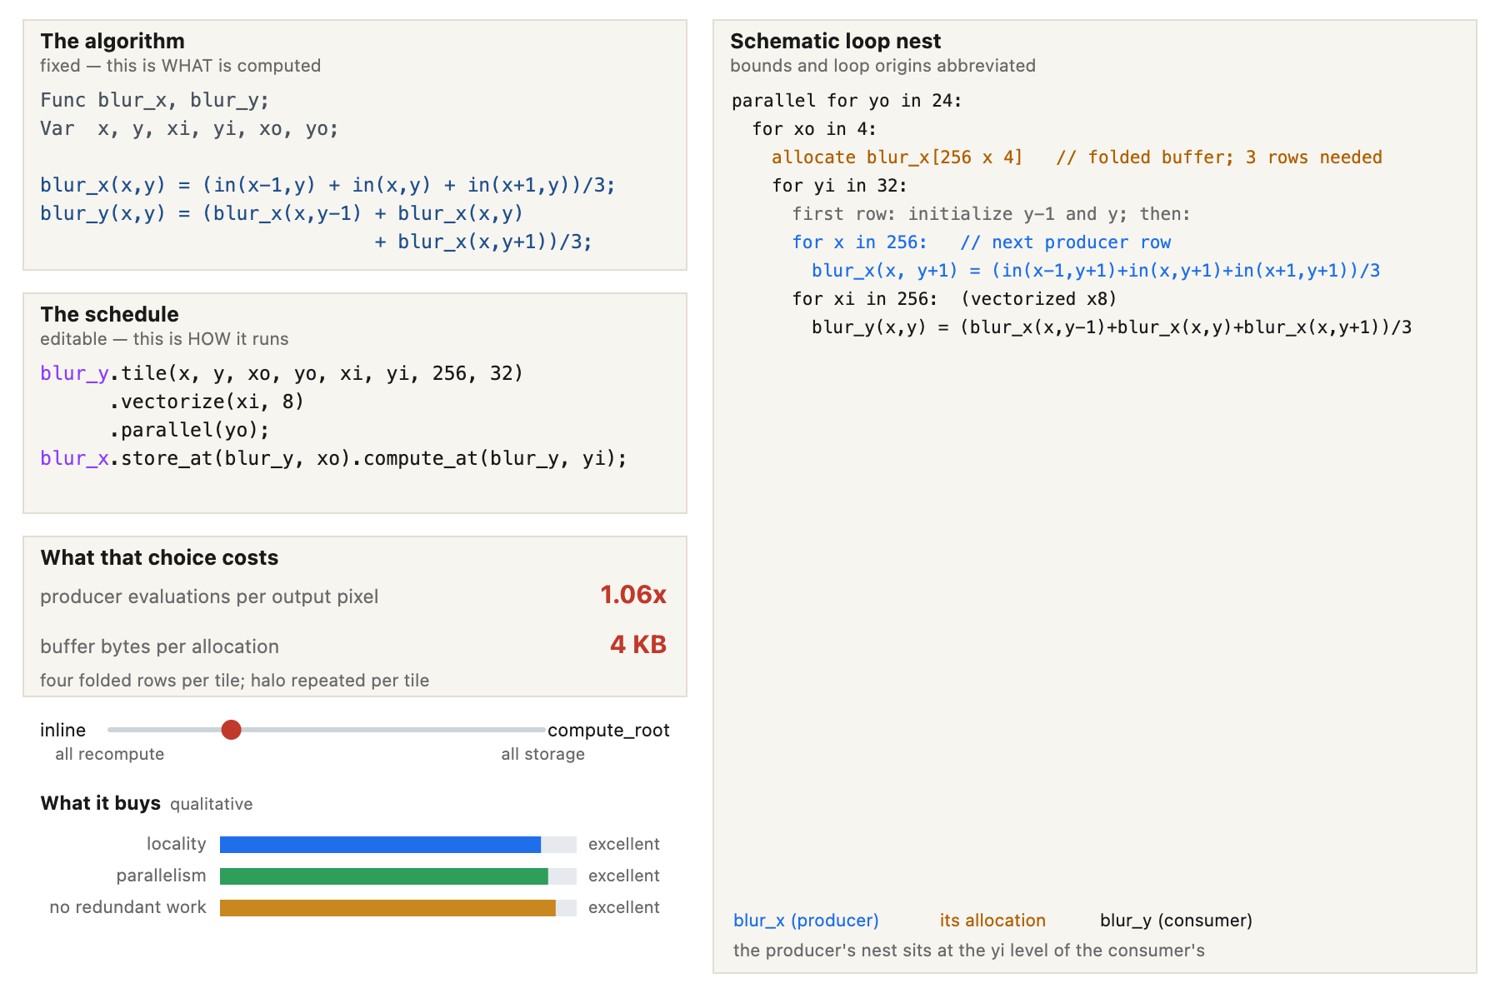Screen dimensions: 1500x993
Task: Click "fixed — this is WHAT is computed" subtitle
Action: tap(181, 66)
